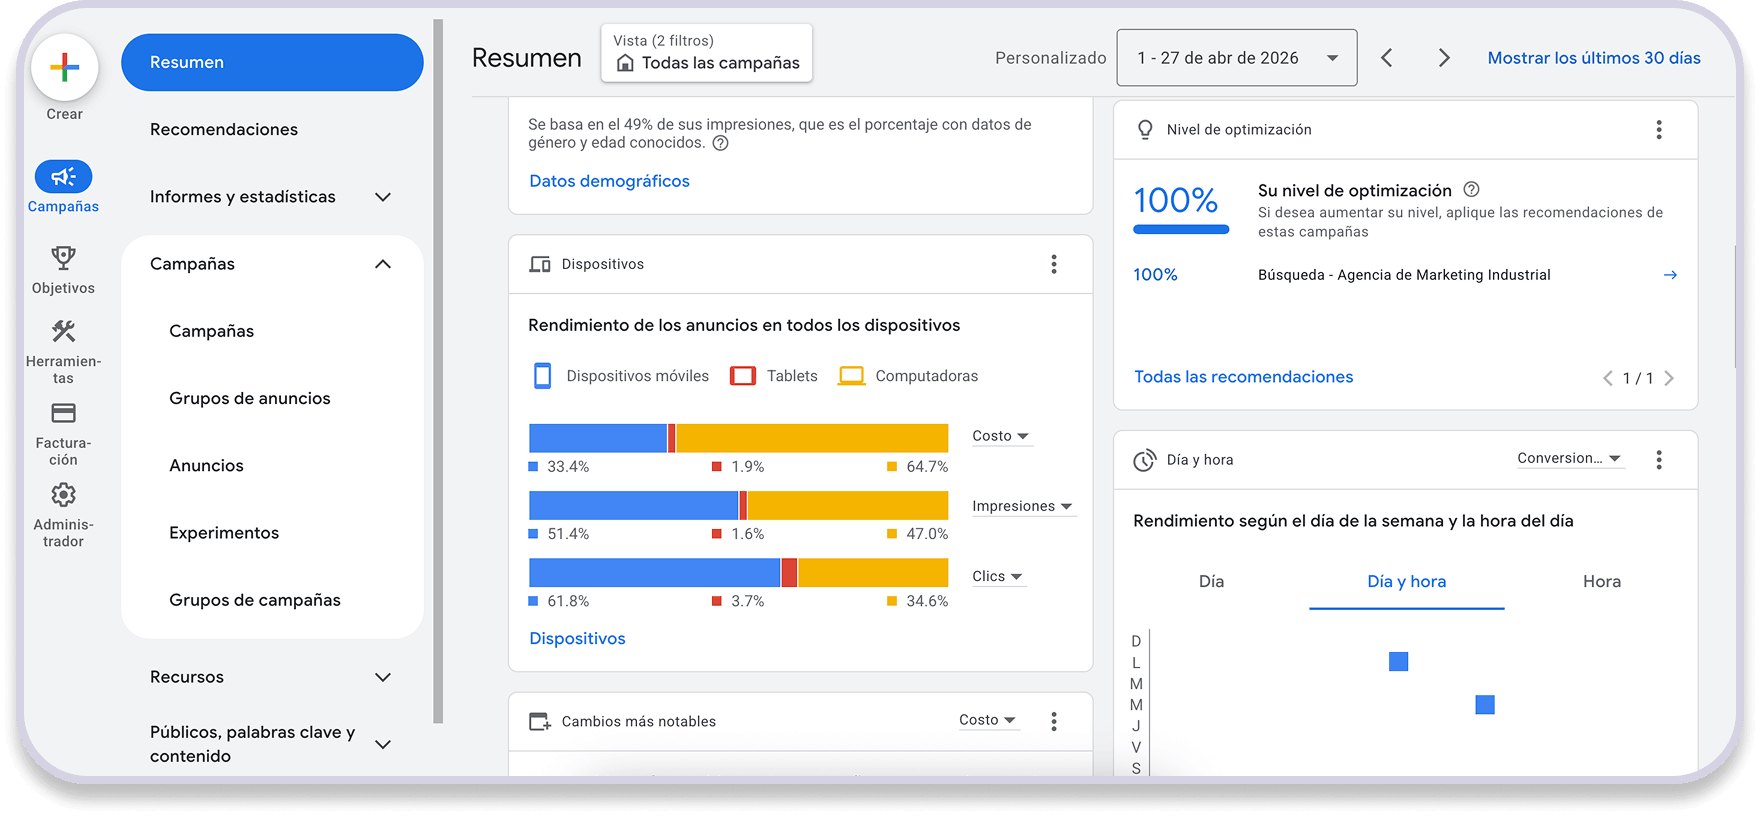Select Grupos de anuncios in sidebar
Image resolution: width=1760 pixels, height=816 pixels.
click(x=250, y=398)
